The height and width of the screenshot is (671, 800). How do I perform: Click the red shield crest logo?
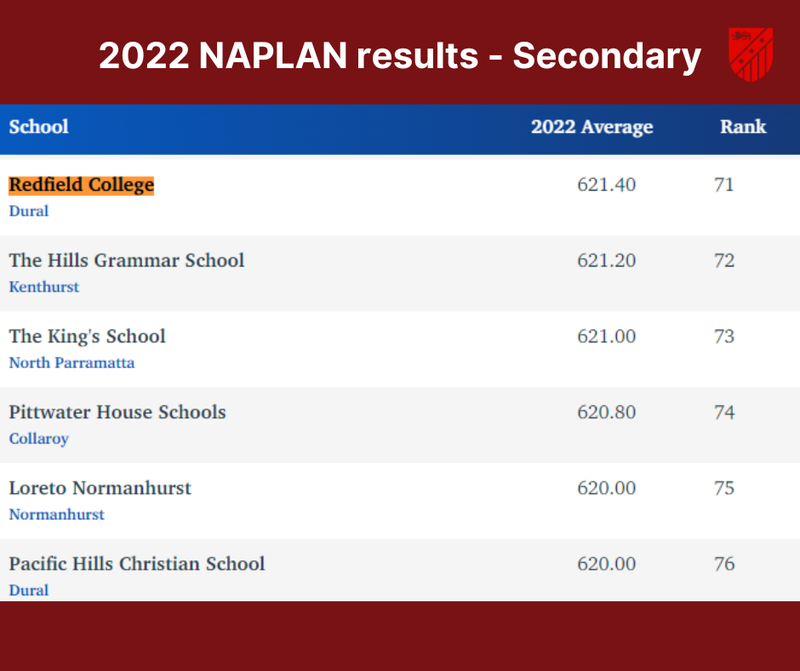pyautogui.click(x=751, y=53)
